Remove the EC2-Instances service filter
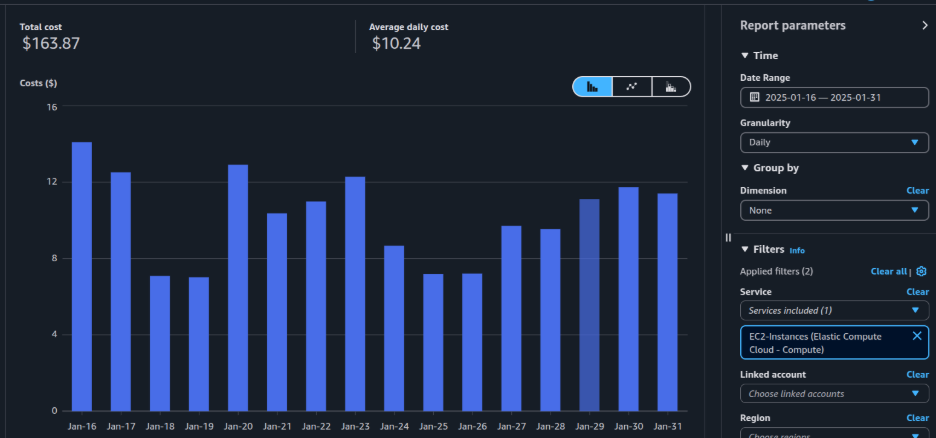The image size is (936, 438). click(x=917, y=336)
